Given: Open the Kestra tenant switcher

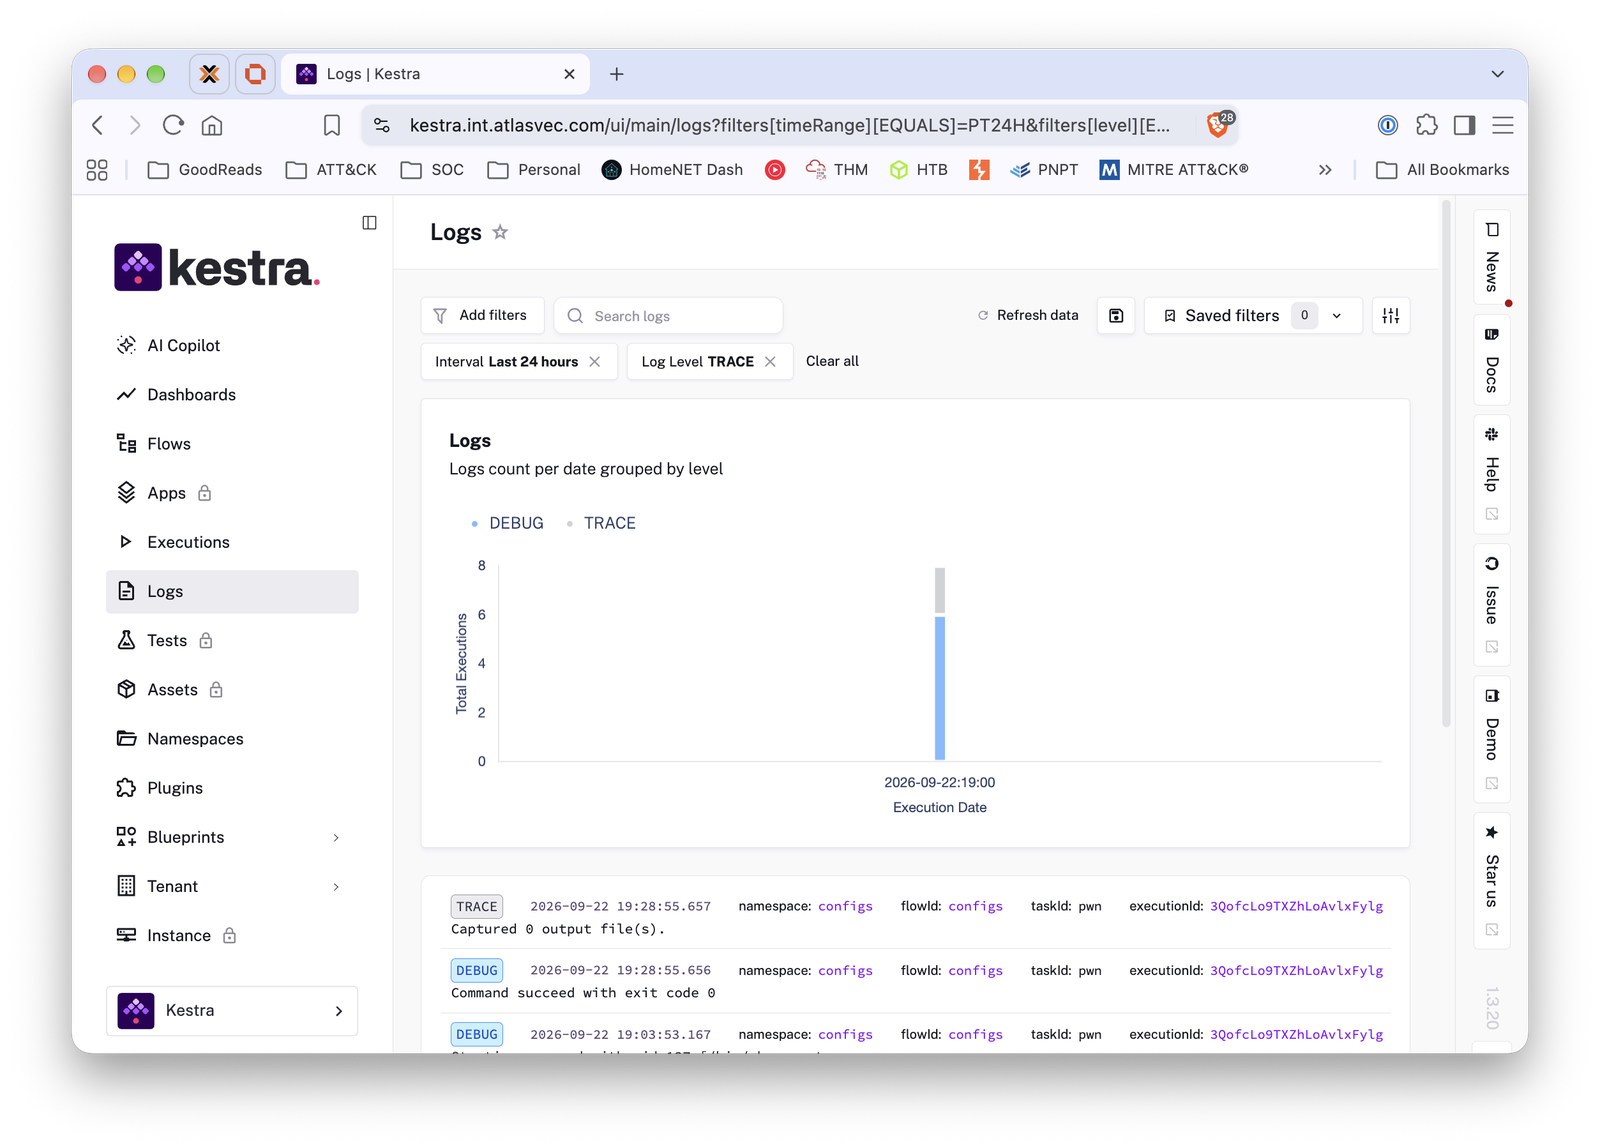Looking at the screenshot, I should [x=232, y=1011].
